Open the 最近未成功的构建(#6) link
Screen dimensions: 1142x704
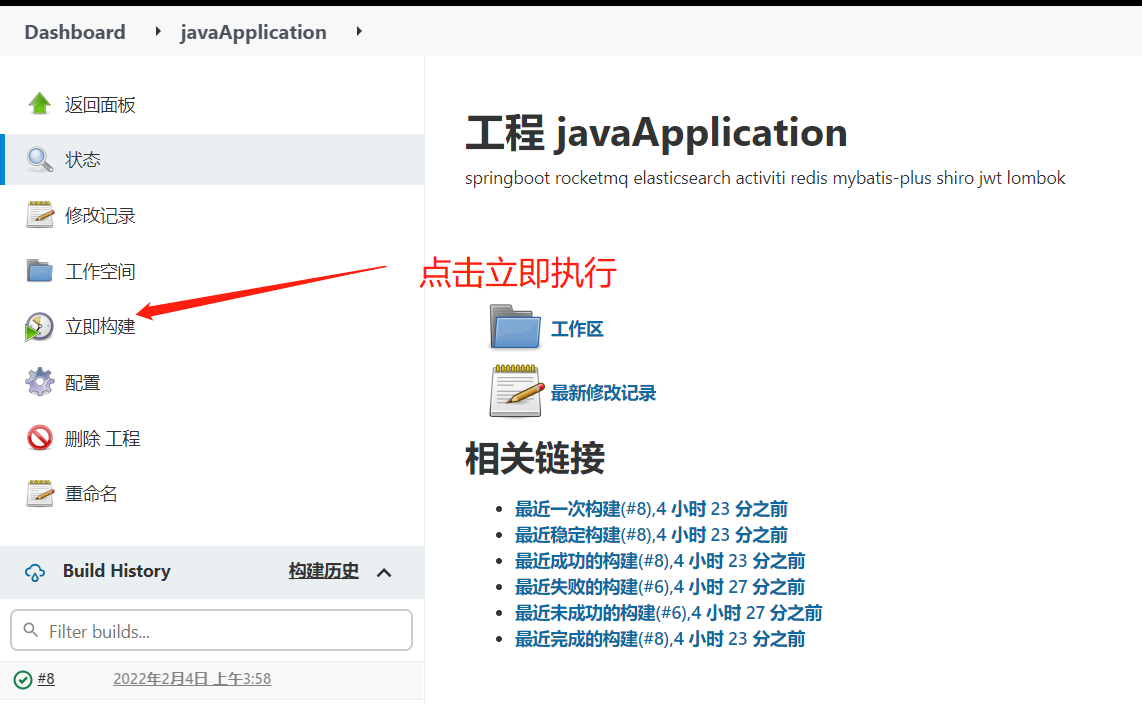tap(669, 613)
